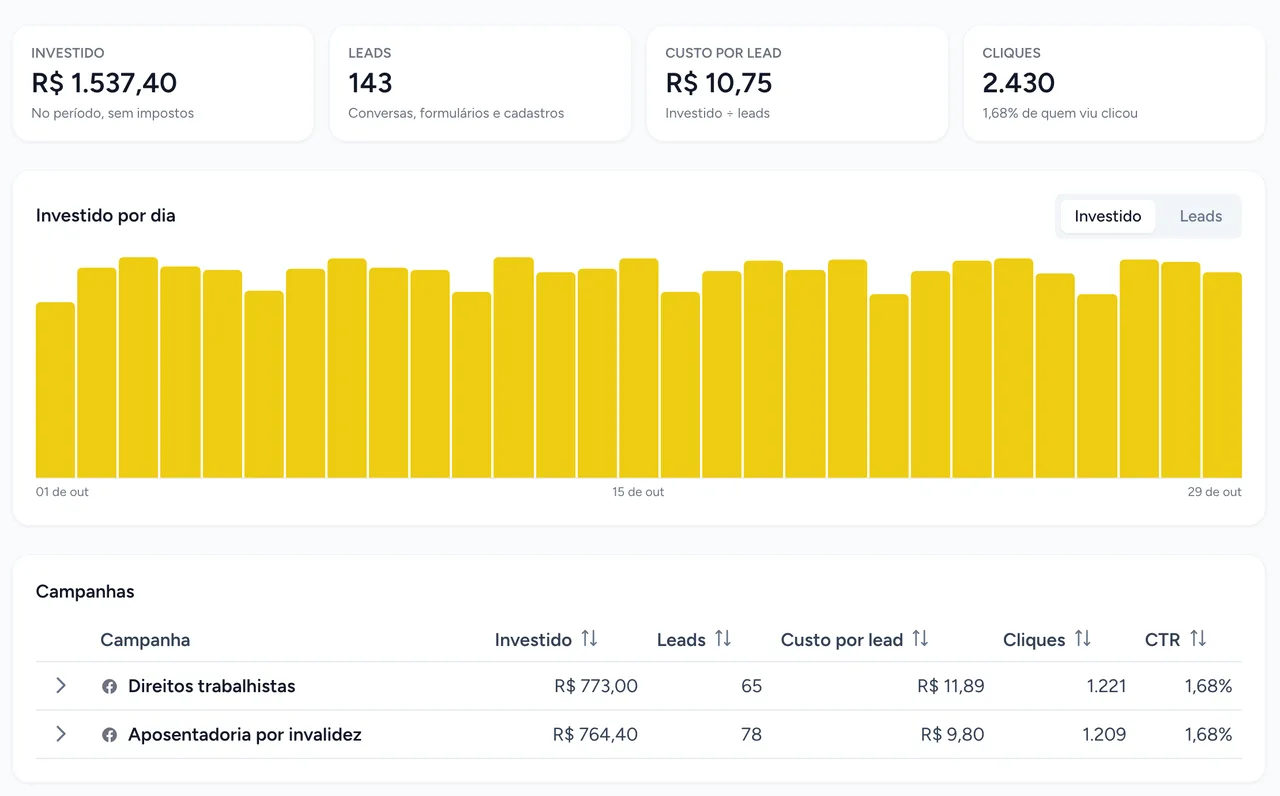The image size is (1280, 796).
Task: Click the leads count 65
Action: tap(752, 686)
